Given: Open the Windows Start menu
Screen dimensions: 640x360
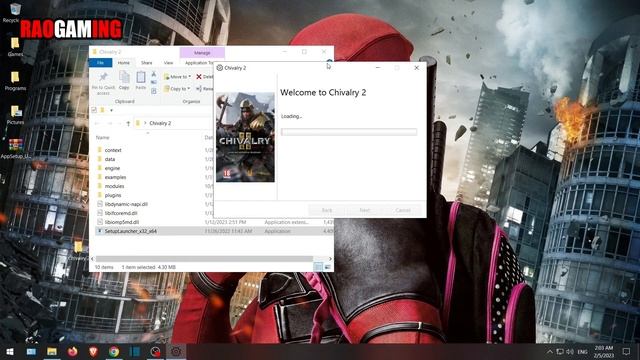Looking at the screenshot, I should pyautogui.click(x=10, y=352).
